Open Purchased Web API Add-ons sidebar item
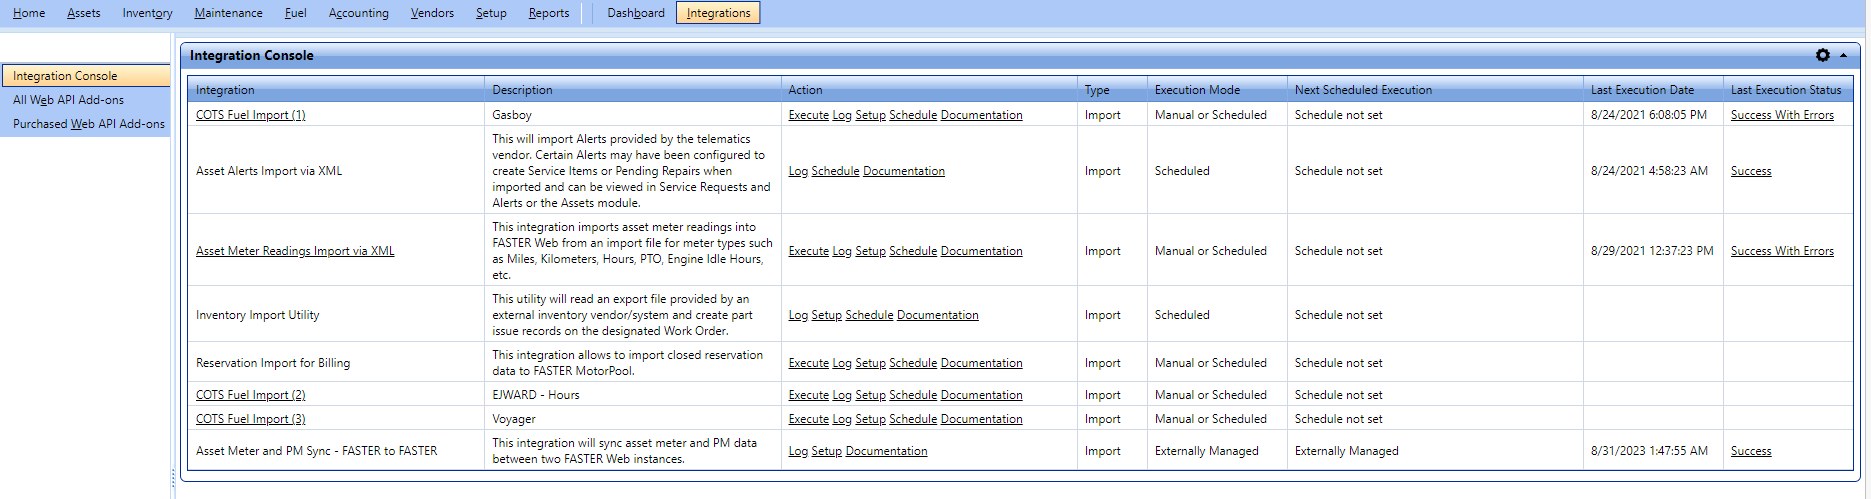 [89, 124]
